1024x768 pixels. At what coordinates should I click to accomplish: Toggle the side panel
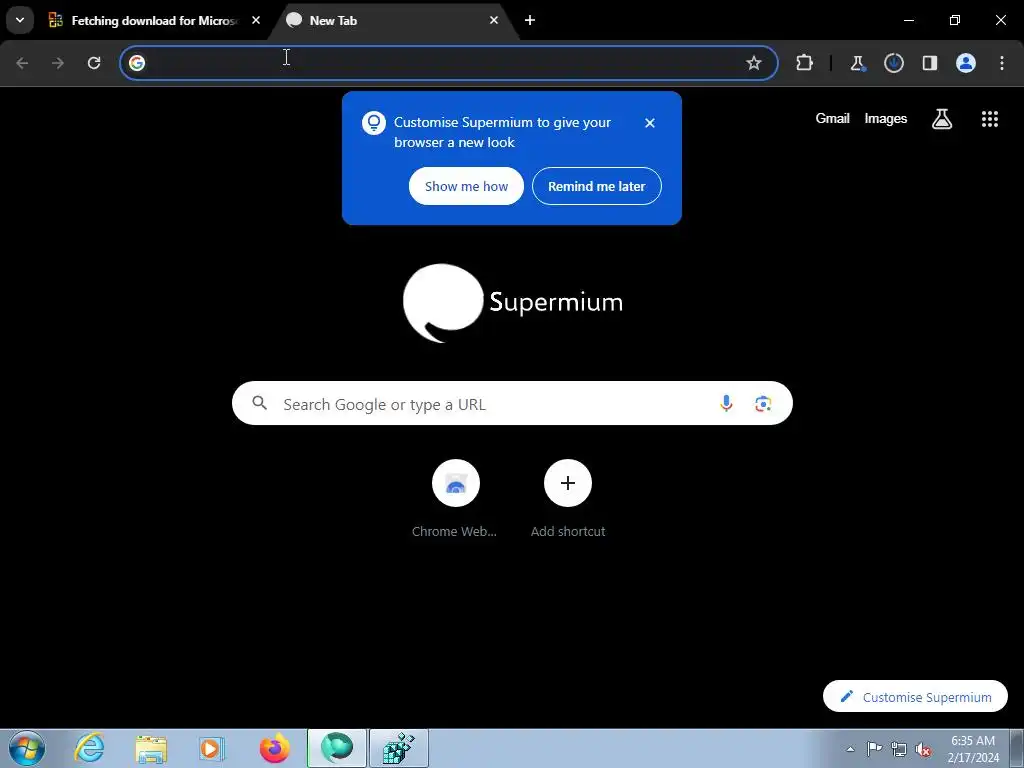point(929,63)
